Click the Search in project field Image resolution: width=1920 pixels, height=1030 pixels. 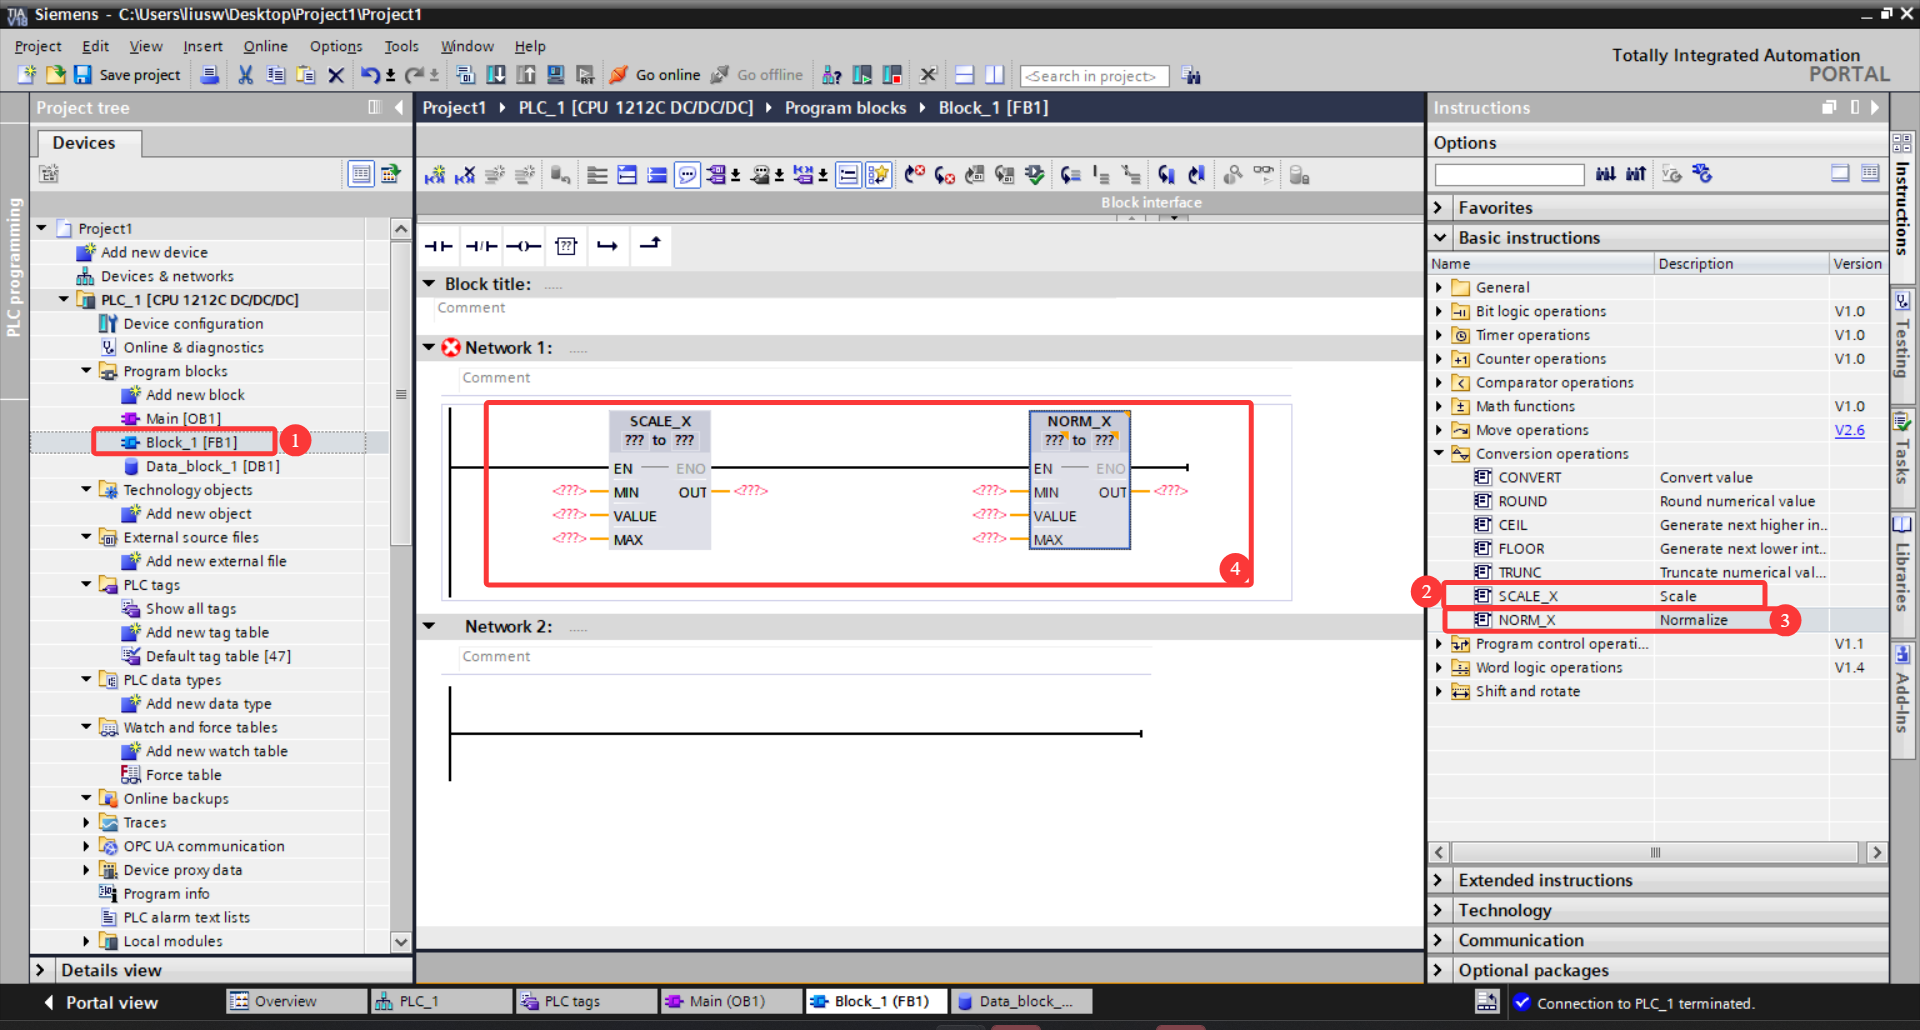pos(1094,76)
